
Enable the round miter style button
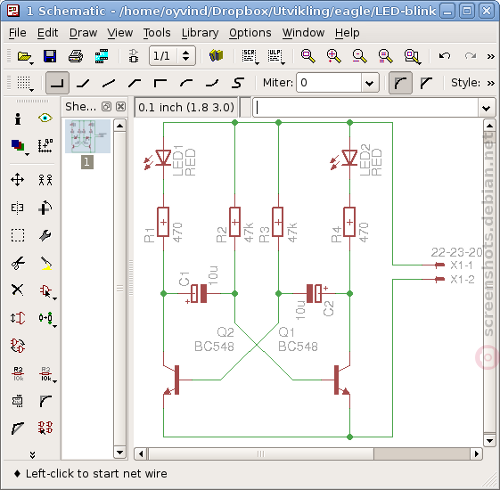pyautogui.click(x=400, y=83)
